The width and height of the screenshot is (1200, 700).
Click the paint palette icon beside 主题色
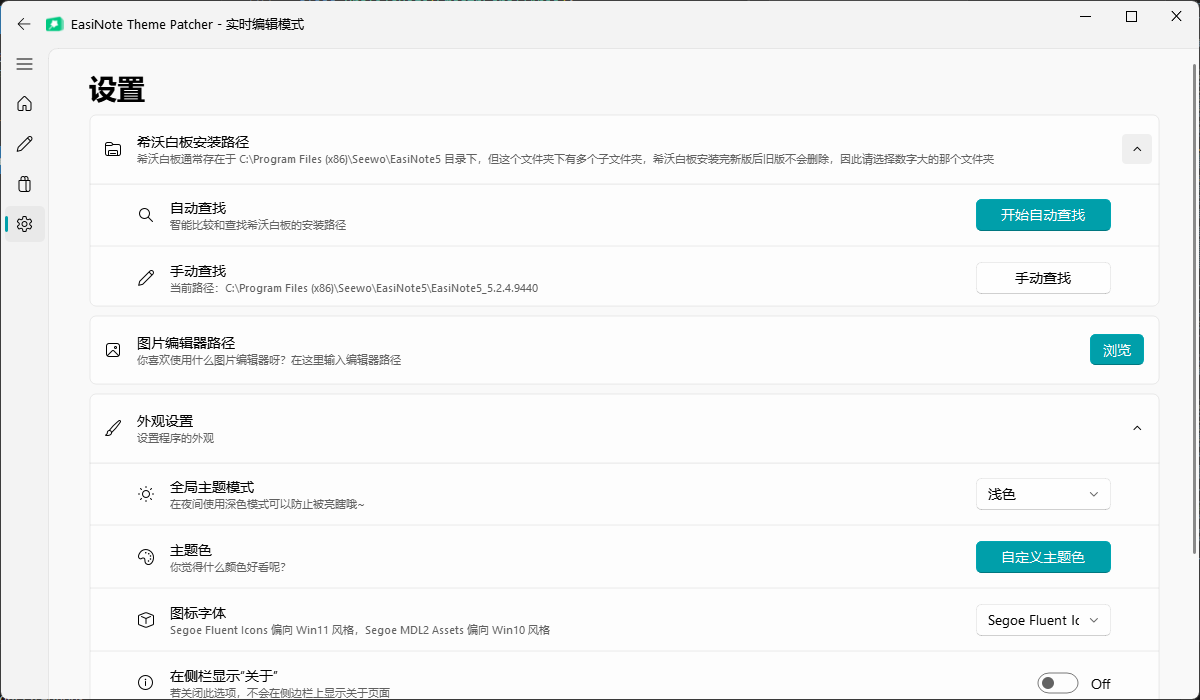tap(146, 557)
